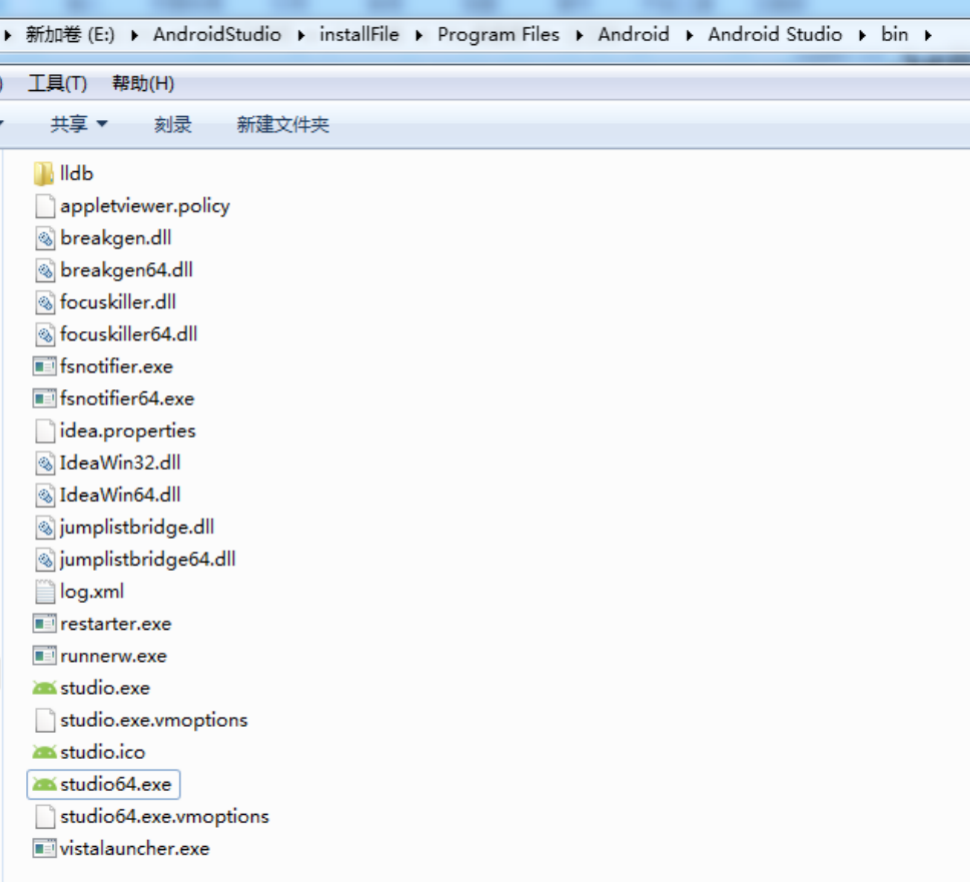Expand arrow after AndroidStudio breadcrumb
This screenshot has height=884, width=970.
click(301, 35)
